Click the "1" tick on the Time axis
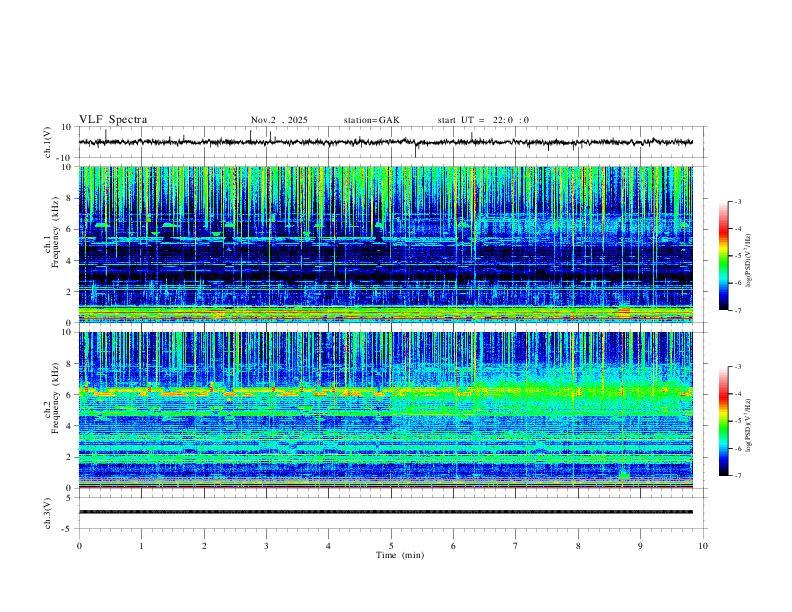This screenshot has width=792, height=612. tap(141, 546)
